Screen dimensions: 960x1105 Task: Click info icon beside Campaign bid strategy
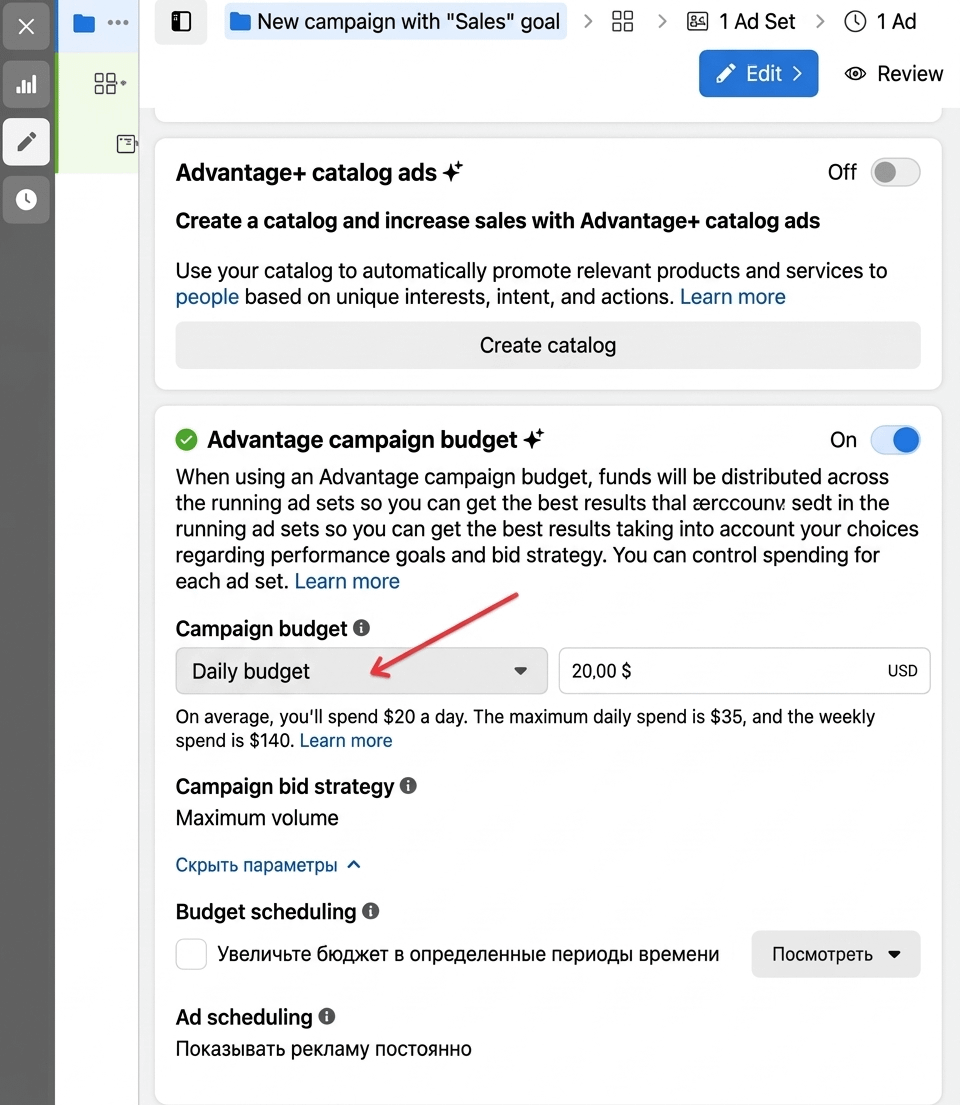pyautogui.click(x=408, y=786)
